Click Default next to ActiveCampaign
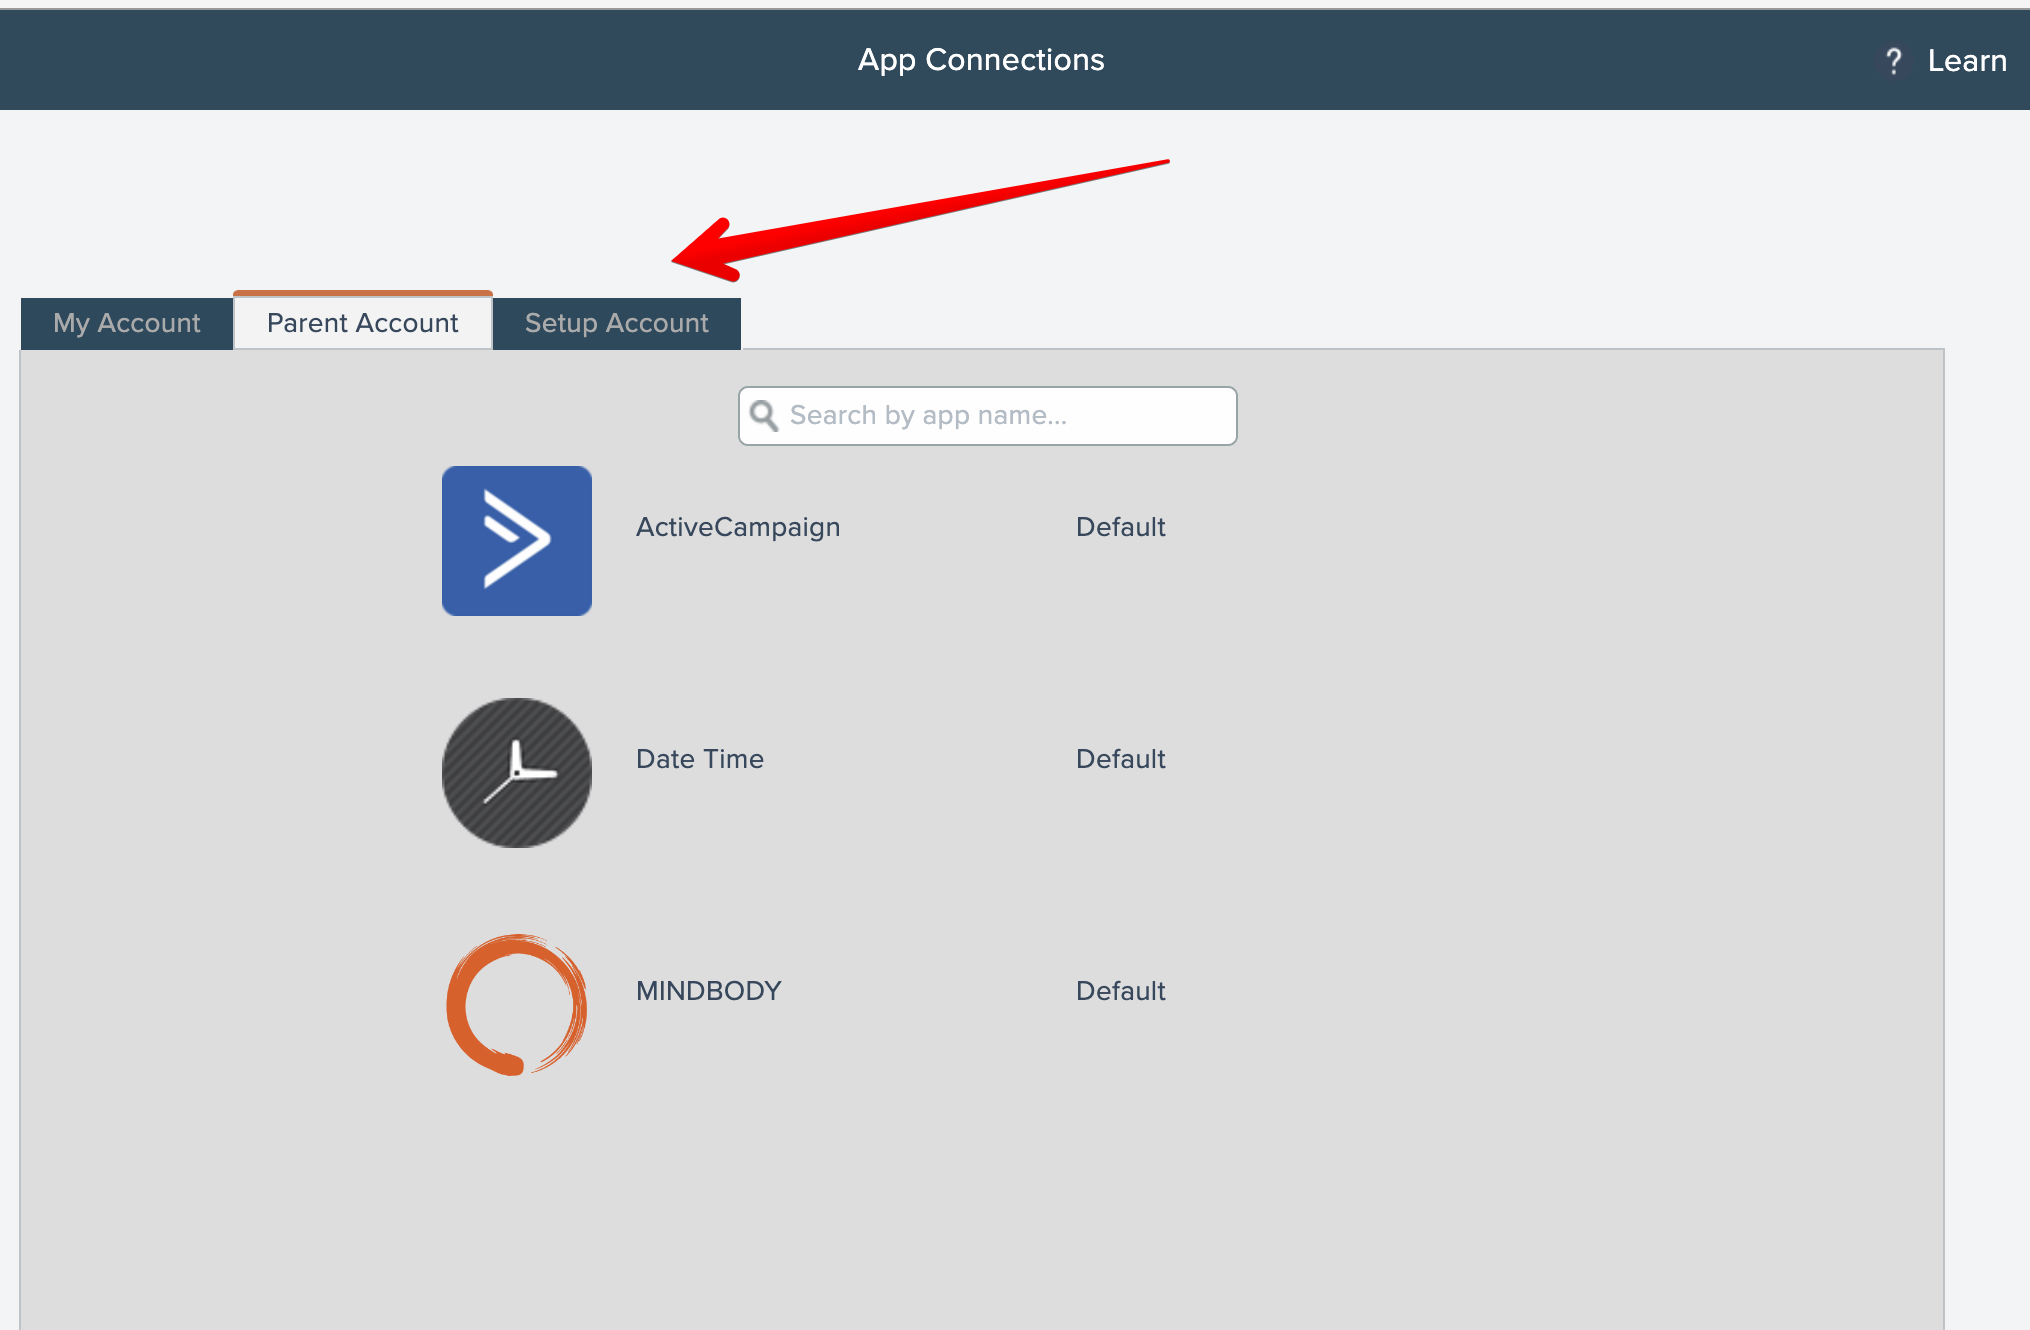 (x=1120, y=527)
